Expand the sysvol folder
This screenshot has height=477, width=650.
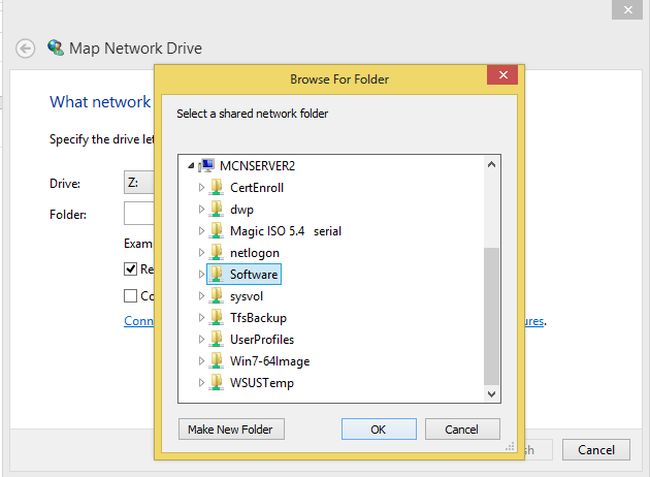(201, 295)
